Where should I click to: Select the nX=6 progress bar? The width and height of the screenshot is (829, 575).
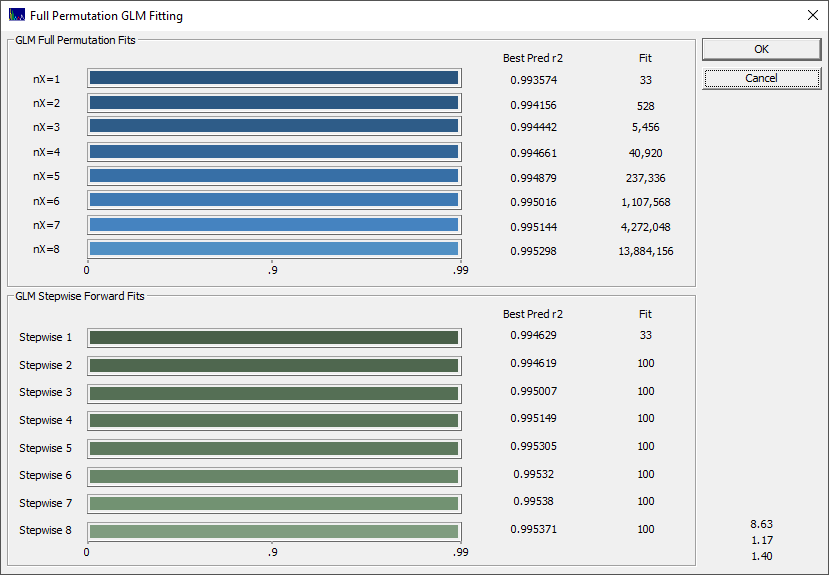pos(274,200)
